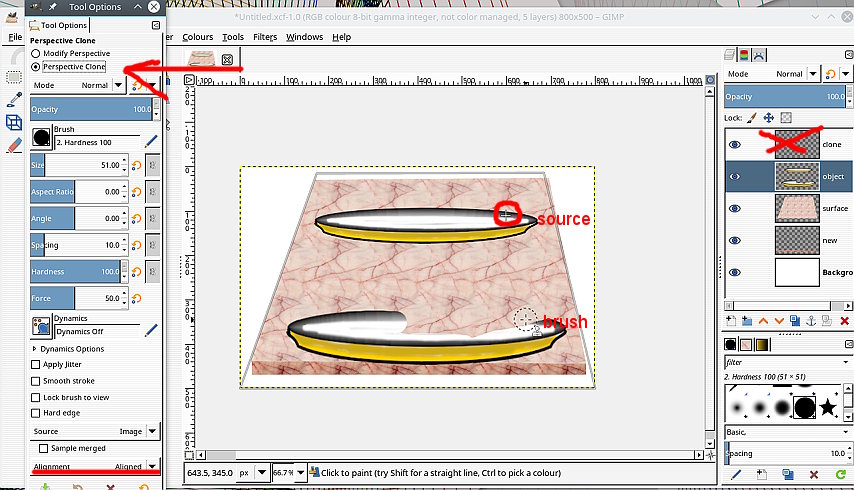Open the Alignment dropdown

[x=95, y=467]
